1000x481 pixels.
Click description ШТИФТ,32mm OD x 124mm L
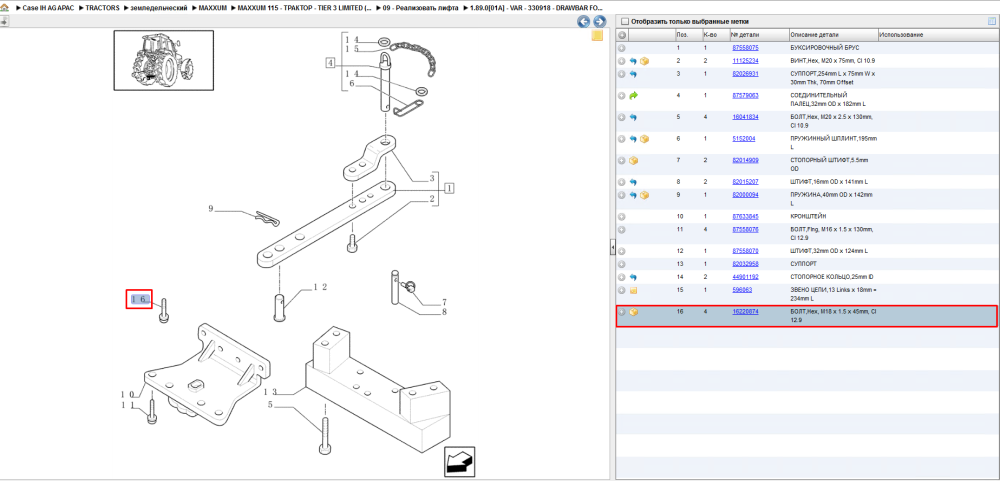829,251
